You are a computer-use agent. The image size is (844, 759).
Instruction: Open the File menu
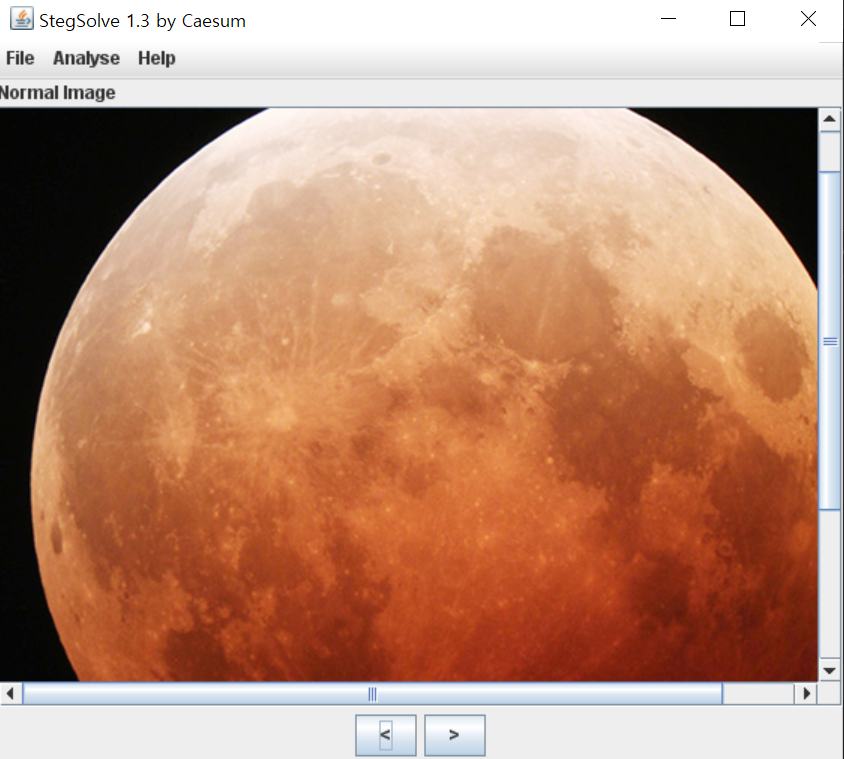click(x=20, y=58)
